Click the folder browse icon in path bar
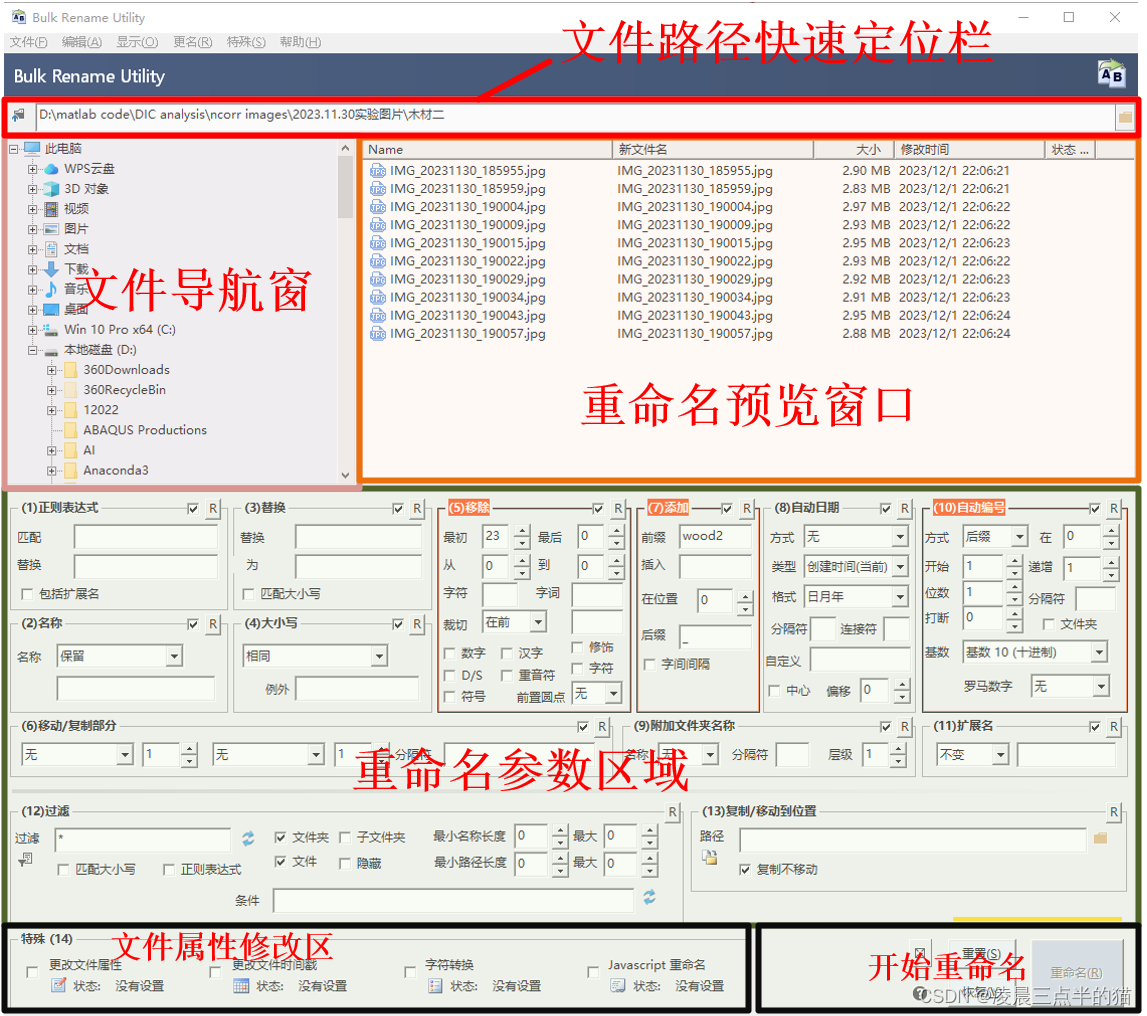Viewport: 1147px width, 1016px height. pos(1124,117)
